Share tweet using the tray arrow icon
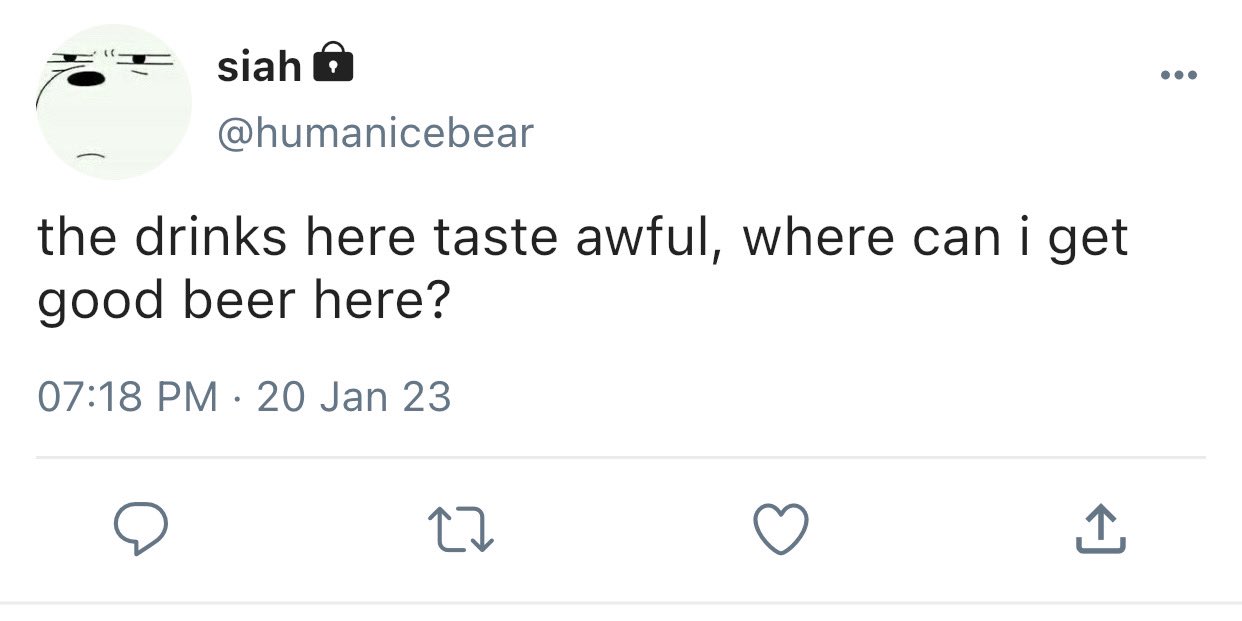 [1101, 529]
